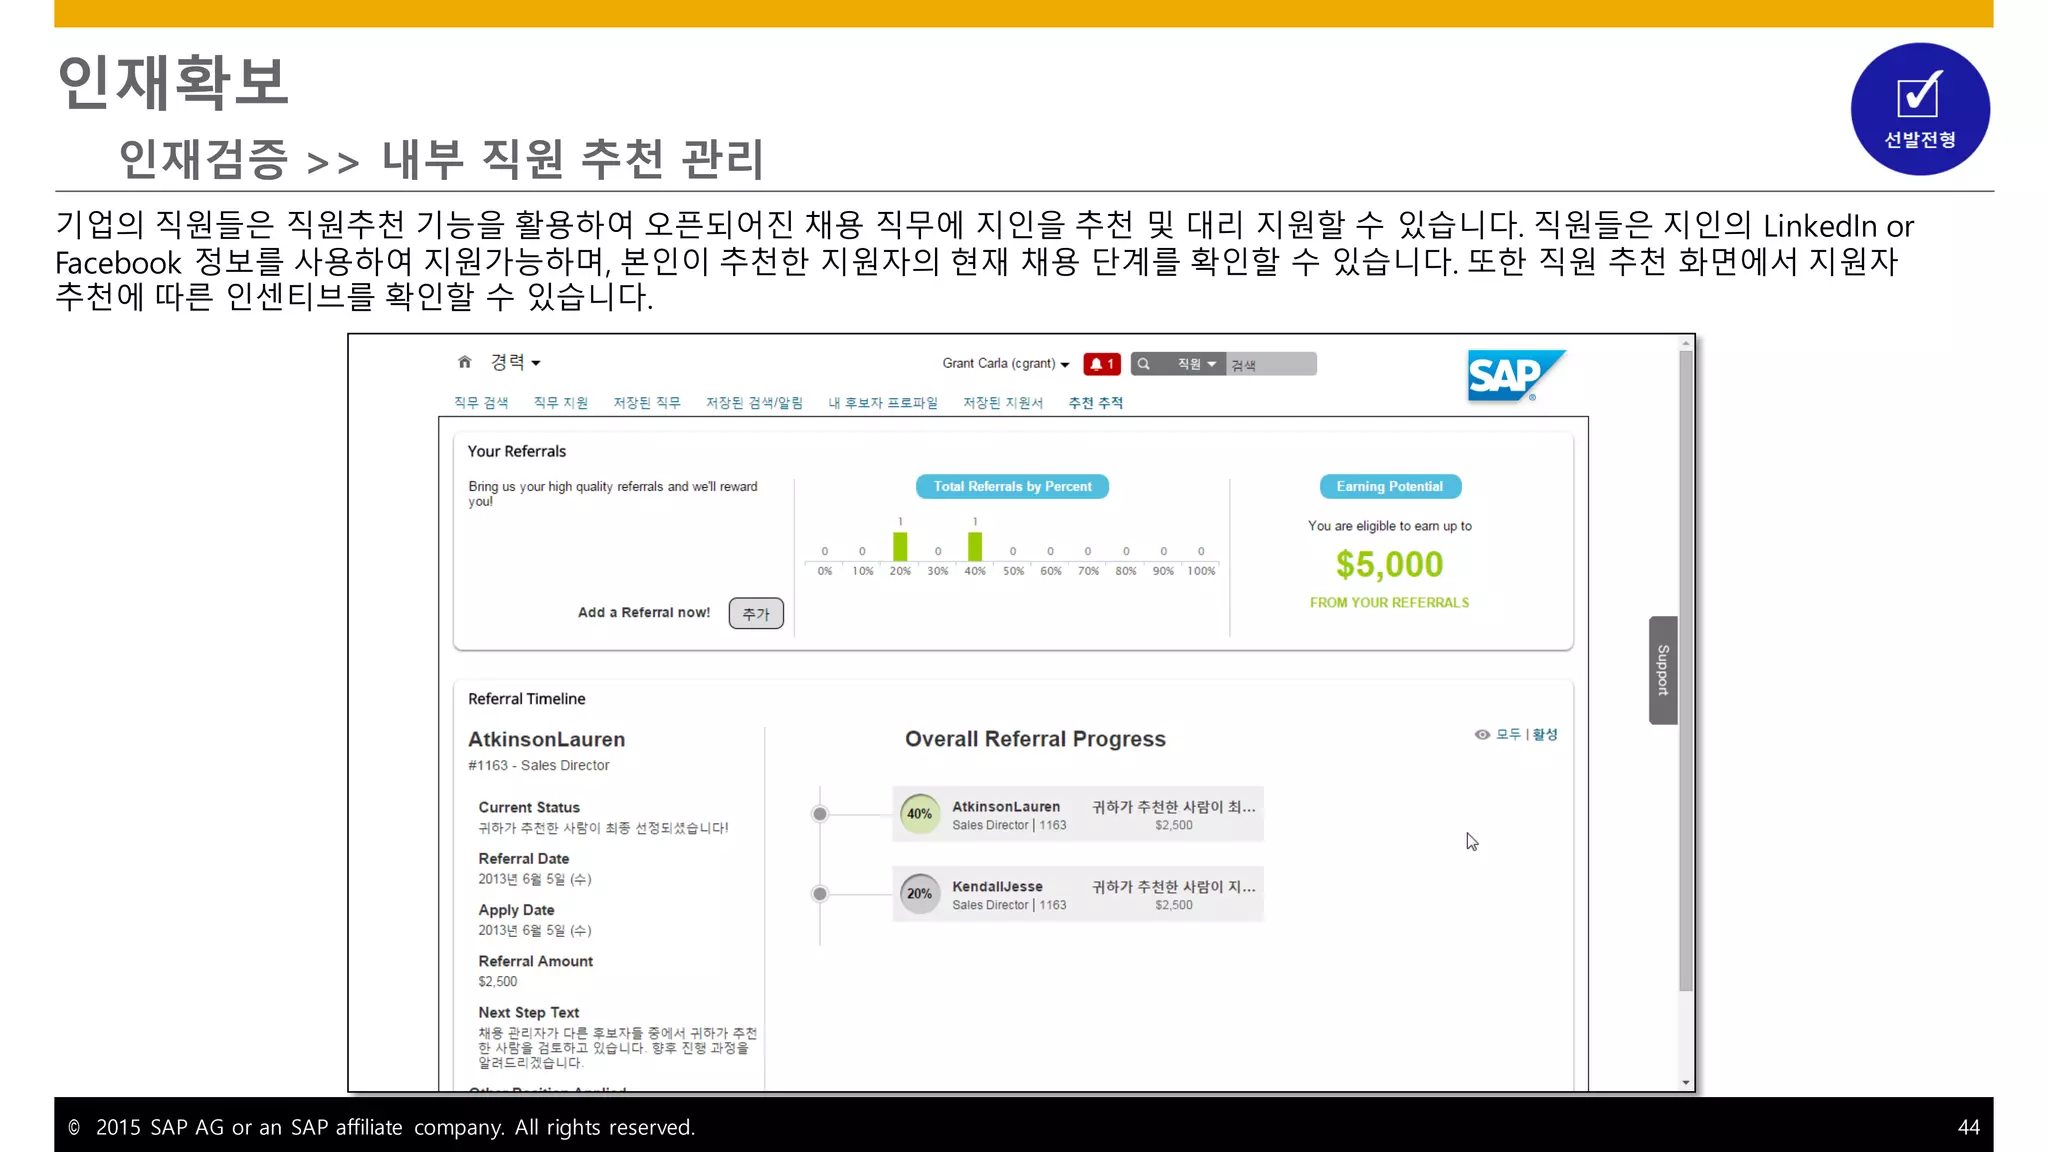Click 'Add a Referral now!' text

[644, 612]
